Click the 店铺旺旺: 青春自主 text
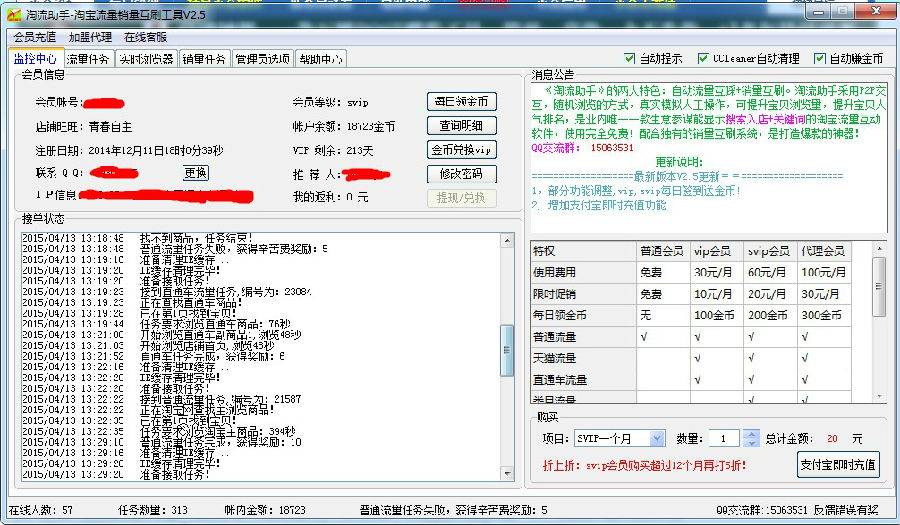Screen dimensions: 900x525 pos(84,126)
